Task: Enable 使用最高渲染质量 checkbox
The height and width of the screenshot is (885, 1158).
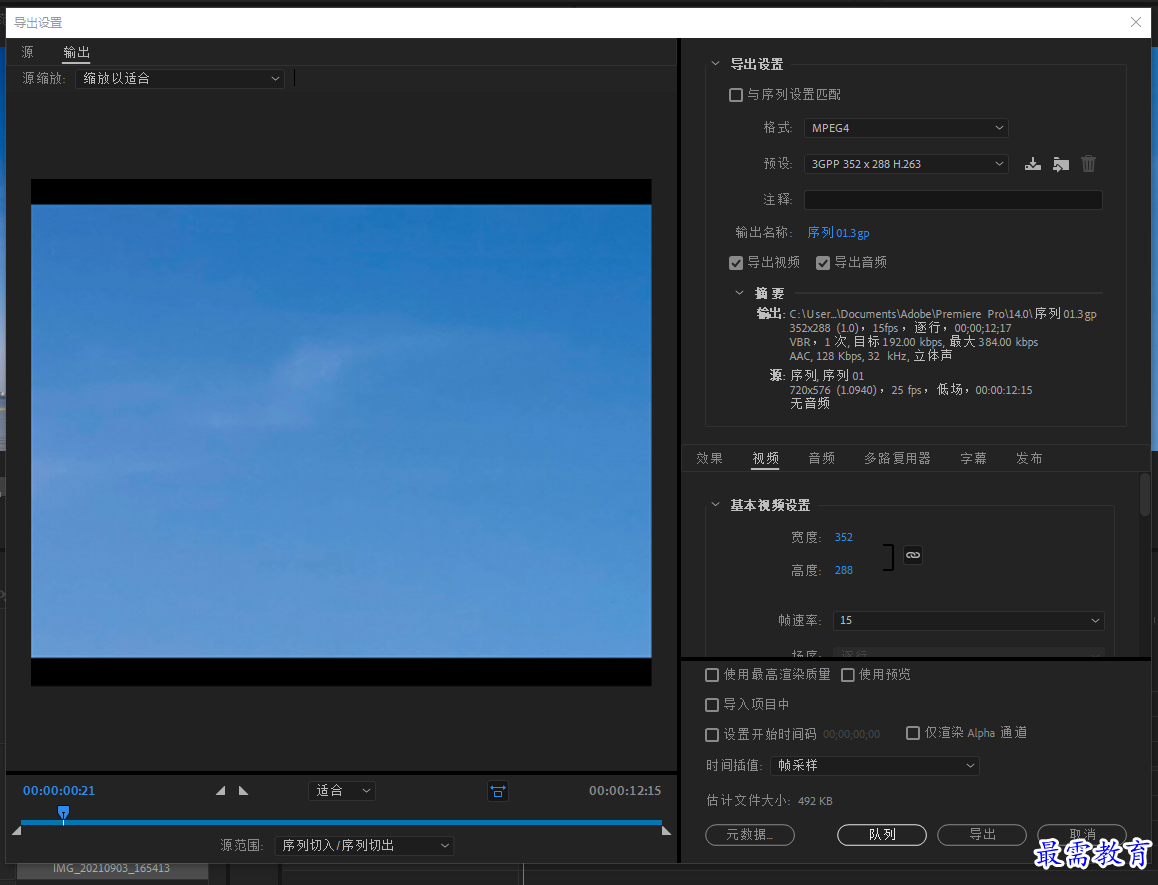Action: [712, 675]
